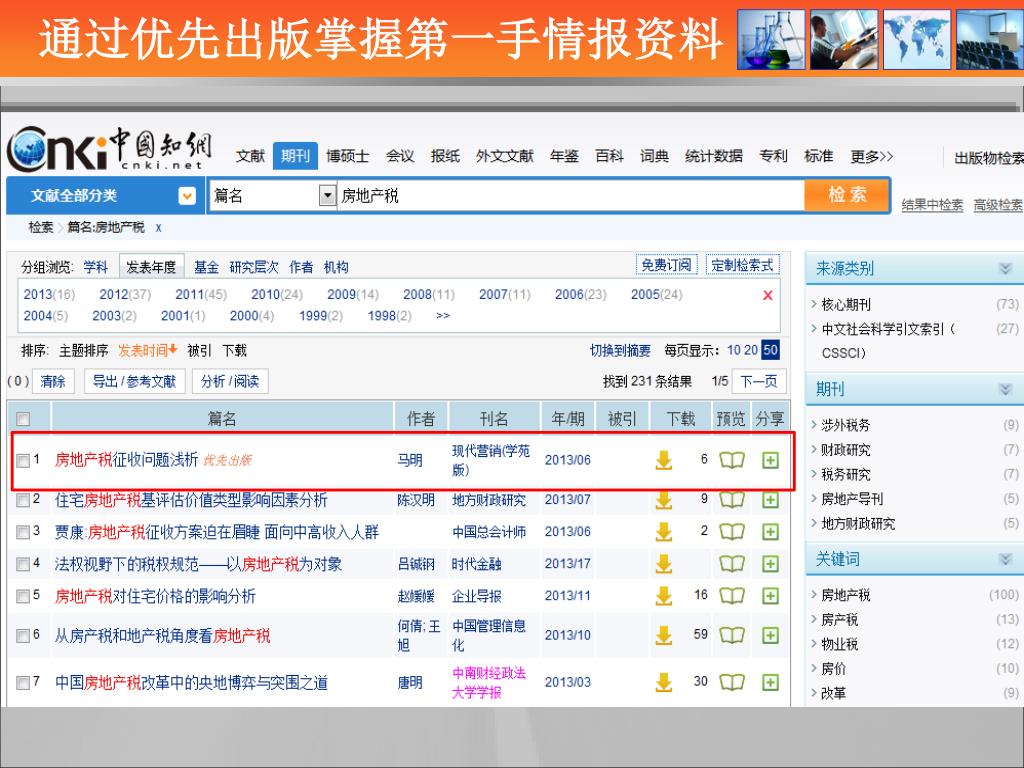Screen dimensions: 1024x768
Task: Download the 中国总会计师 article
Action: point(664,532)
